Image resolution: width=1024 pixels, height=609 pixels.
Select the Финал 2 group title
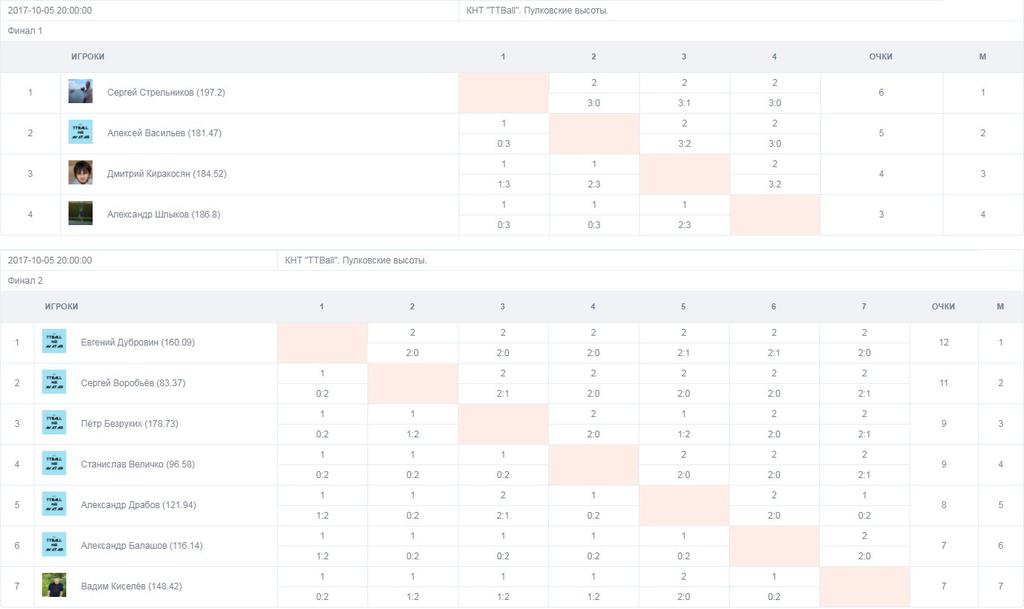click(x=25, y=281)
